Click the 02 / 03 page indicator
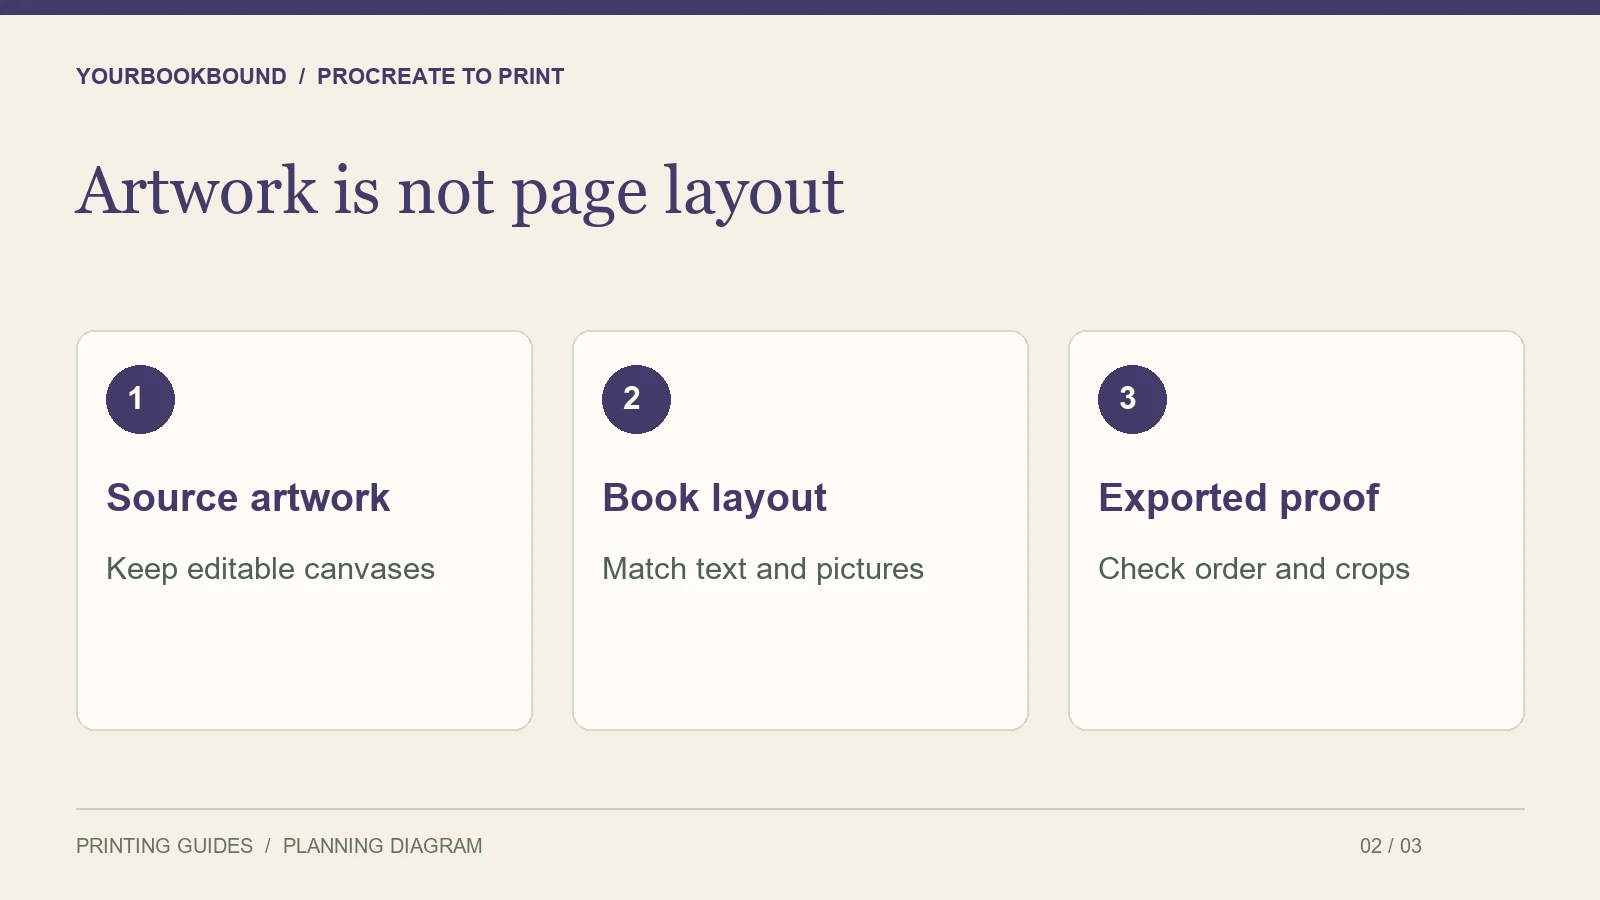Screen dimensions: 1600x900 coord(1390,846)
